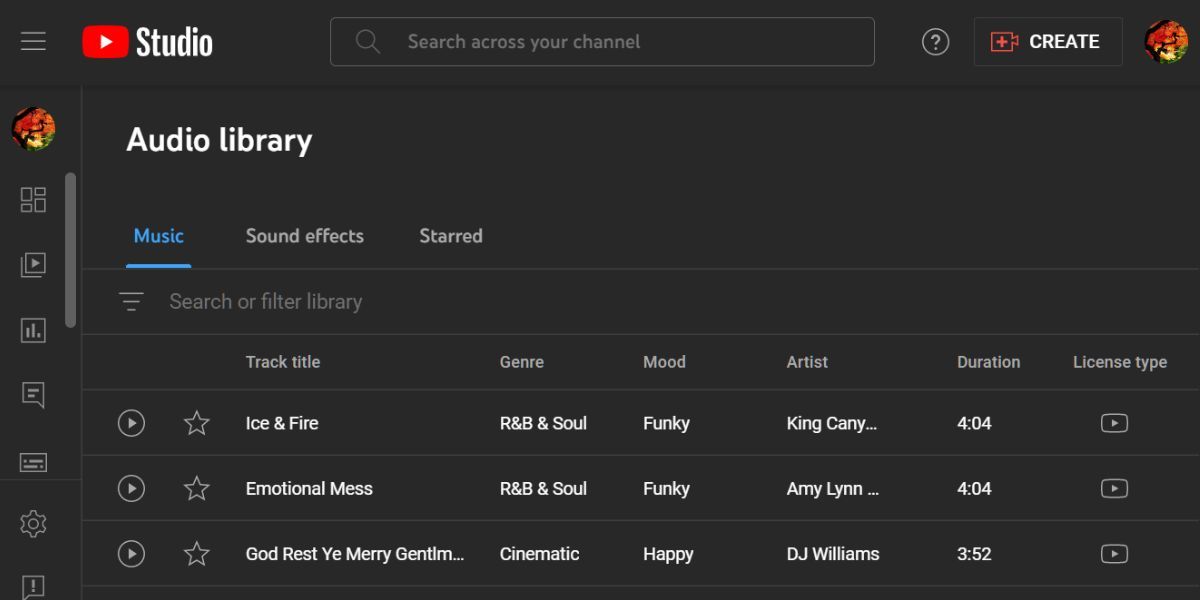The height and width of the screenshot is (600, 1200).
Task: Open Analytics from the sidebar
Action: click(33, 330)
